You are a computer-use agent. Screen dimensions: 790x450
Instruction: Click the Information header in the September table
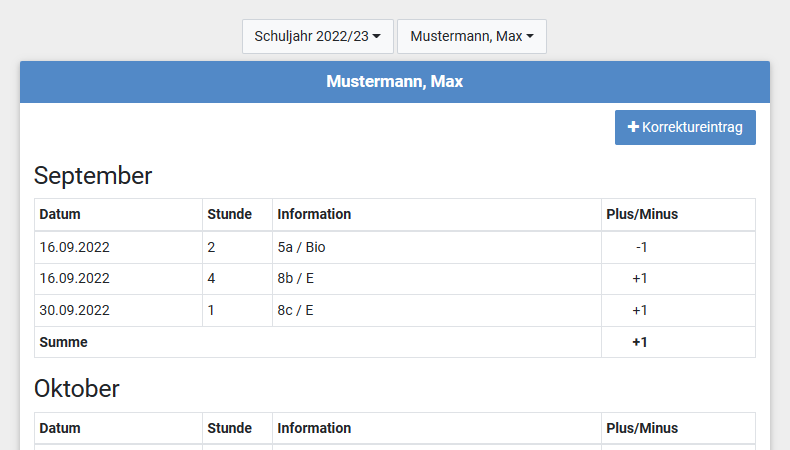pos(314,214)
